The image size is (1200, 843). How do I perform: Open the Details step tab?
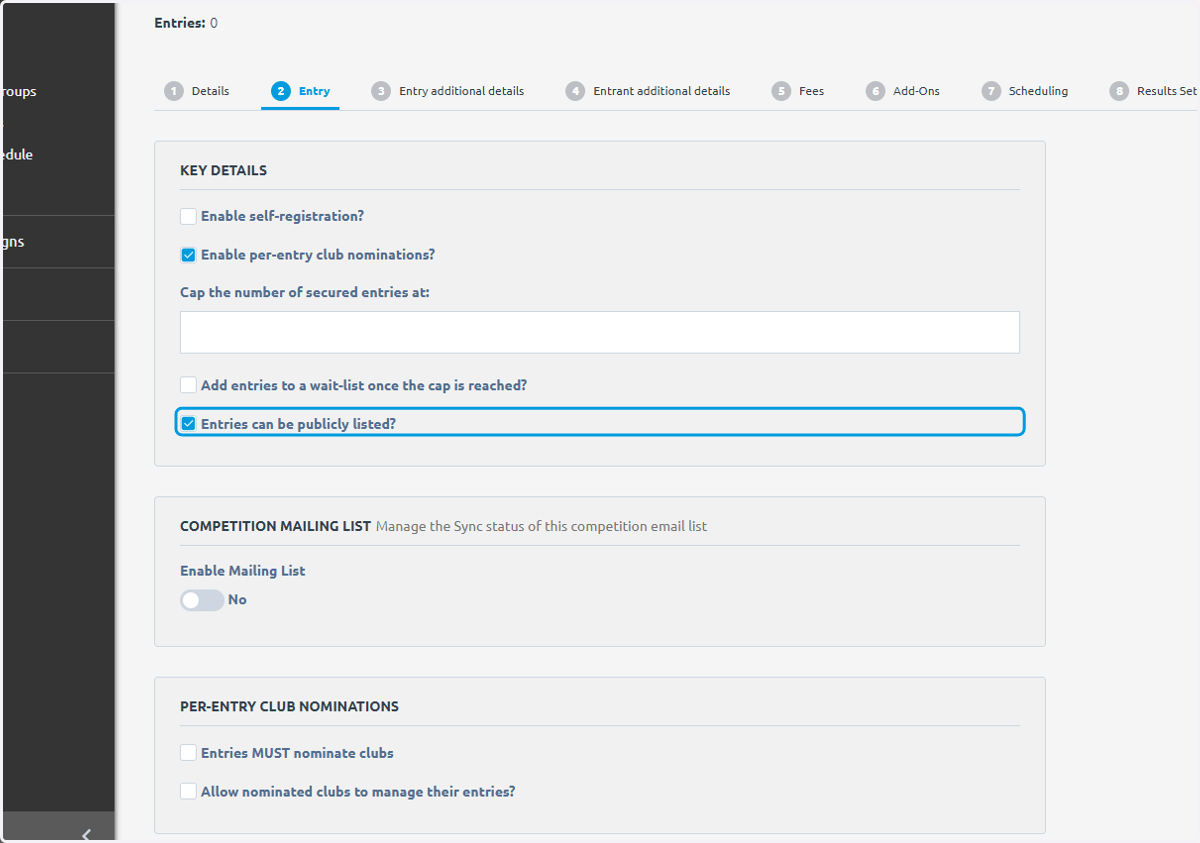(197, 91)
